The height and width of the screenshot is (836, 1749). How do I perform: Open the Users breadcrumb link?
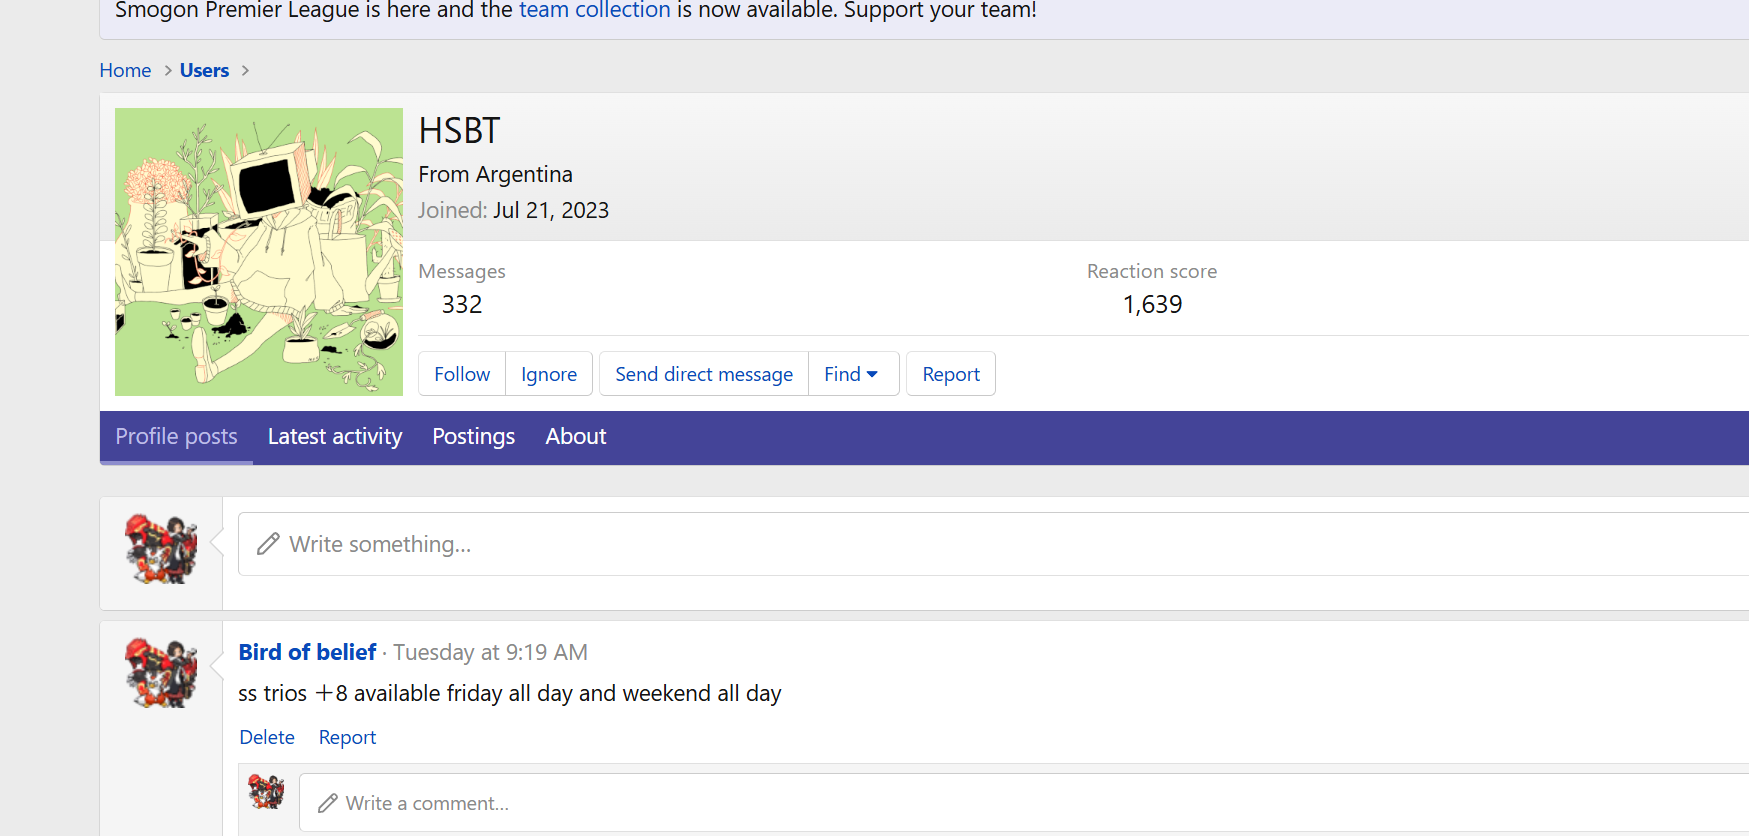204,71
